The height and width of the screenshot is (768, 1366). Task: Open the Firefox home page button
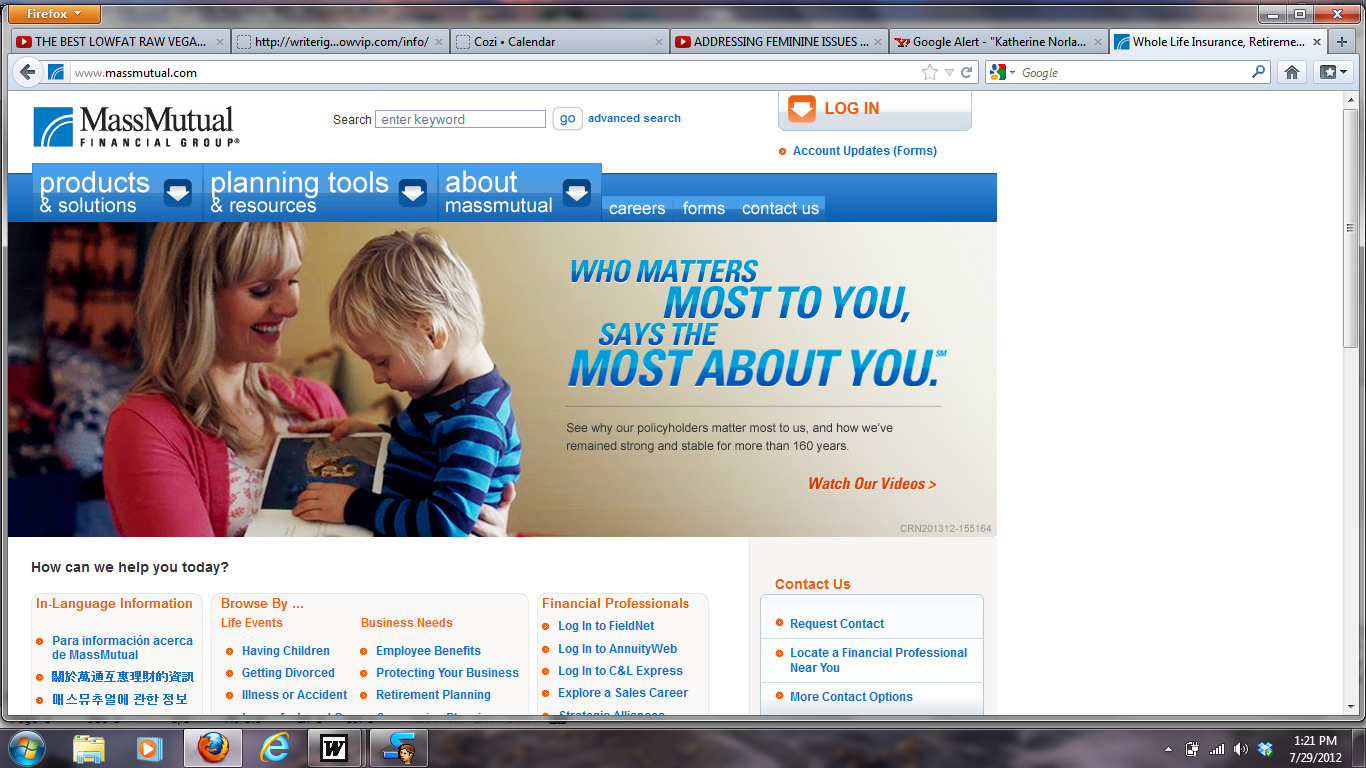tap(1292, 72)
